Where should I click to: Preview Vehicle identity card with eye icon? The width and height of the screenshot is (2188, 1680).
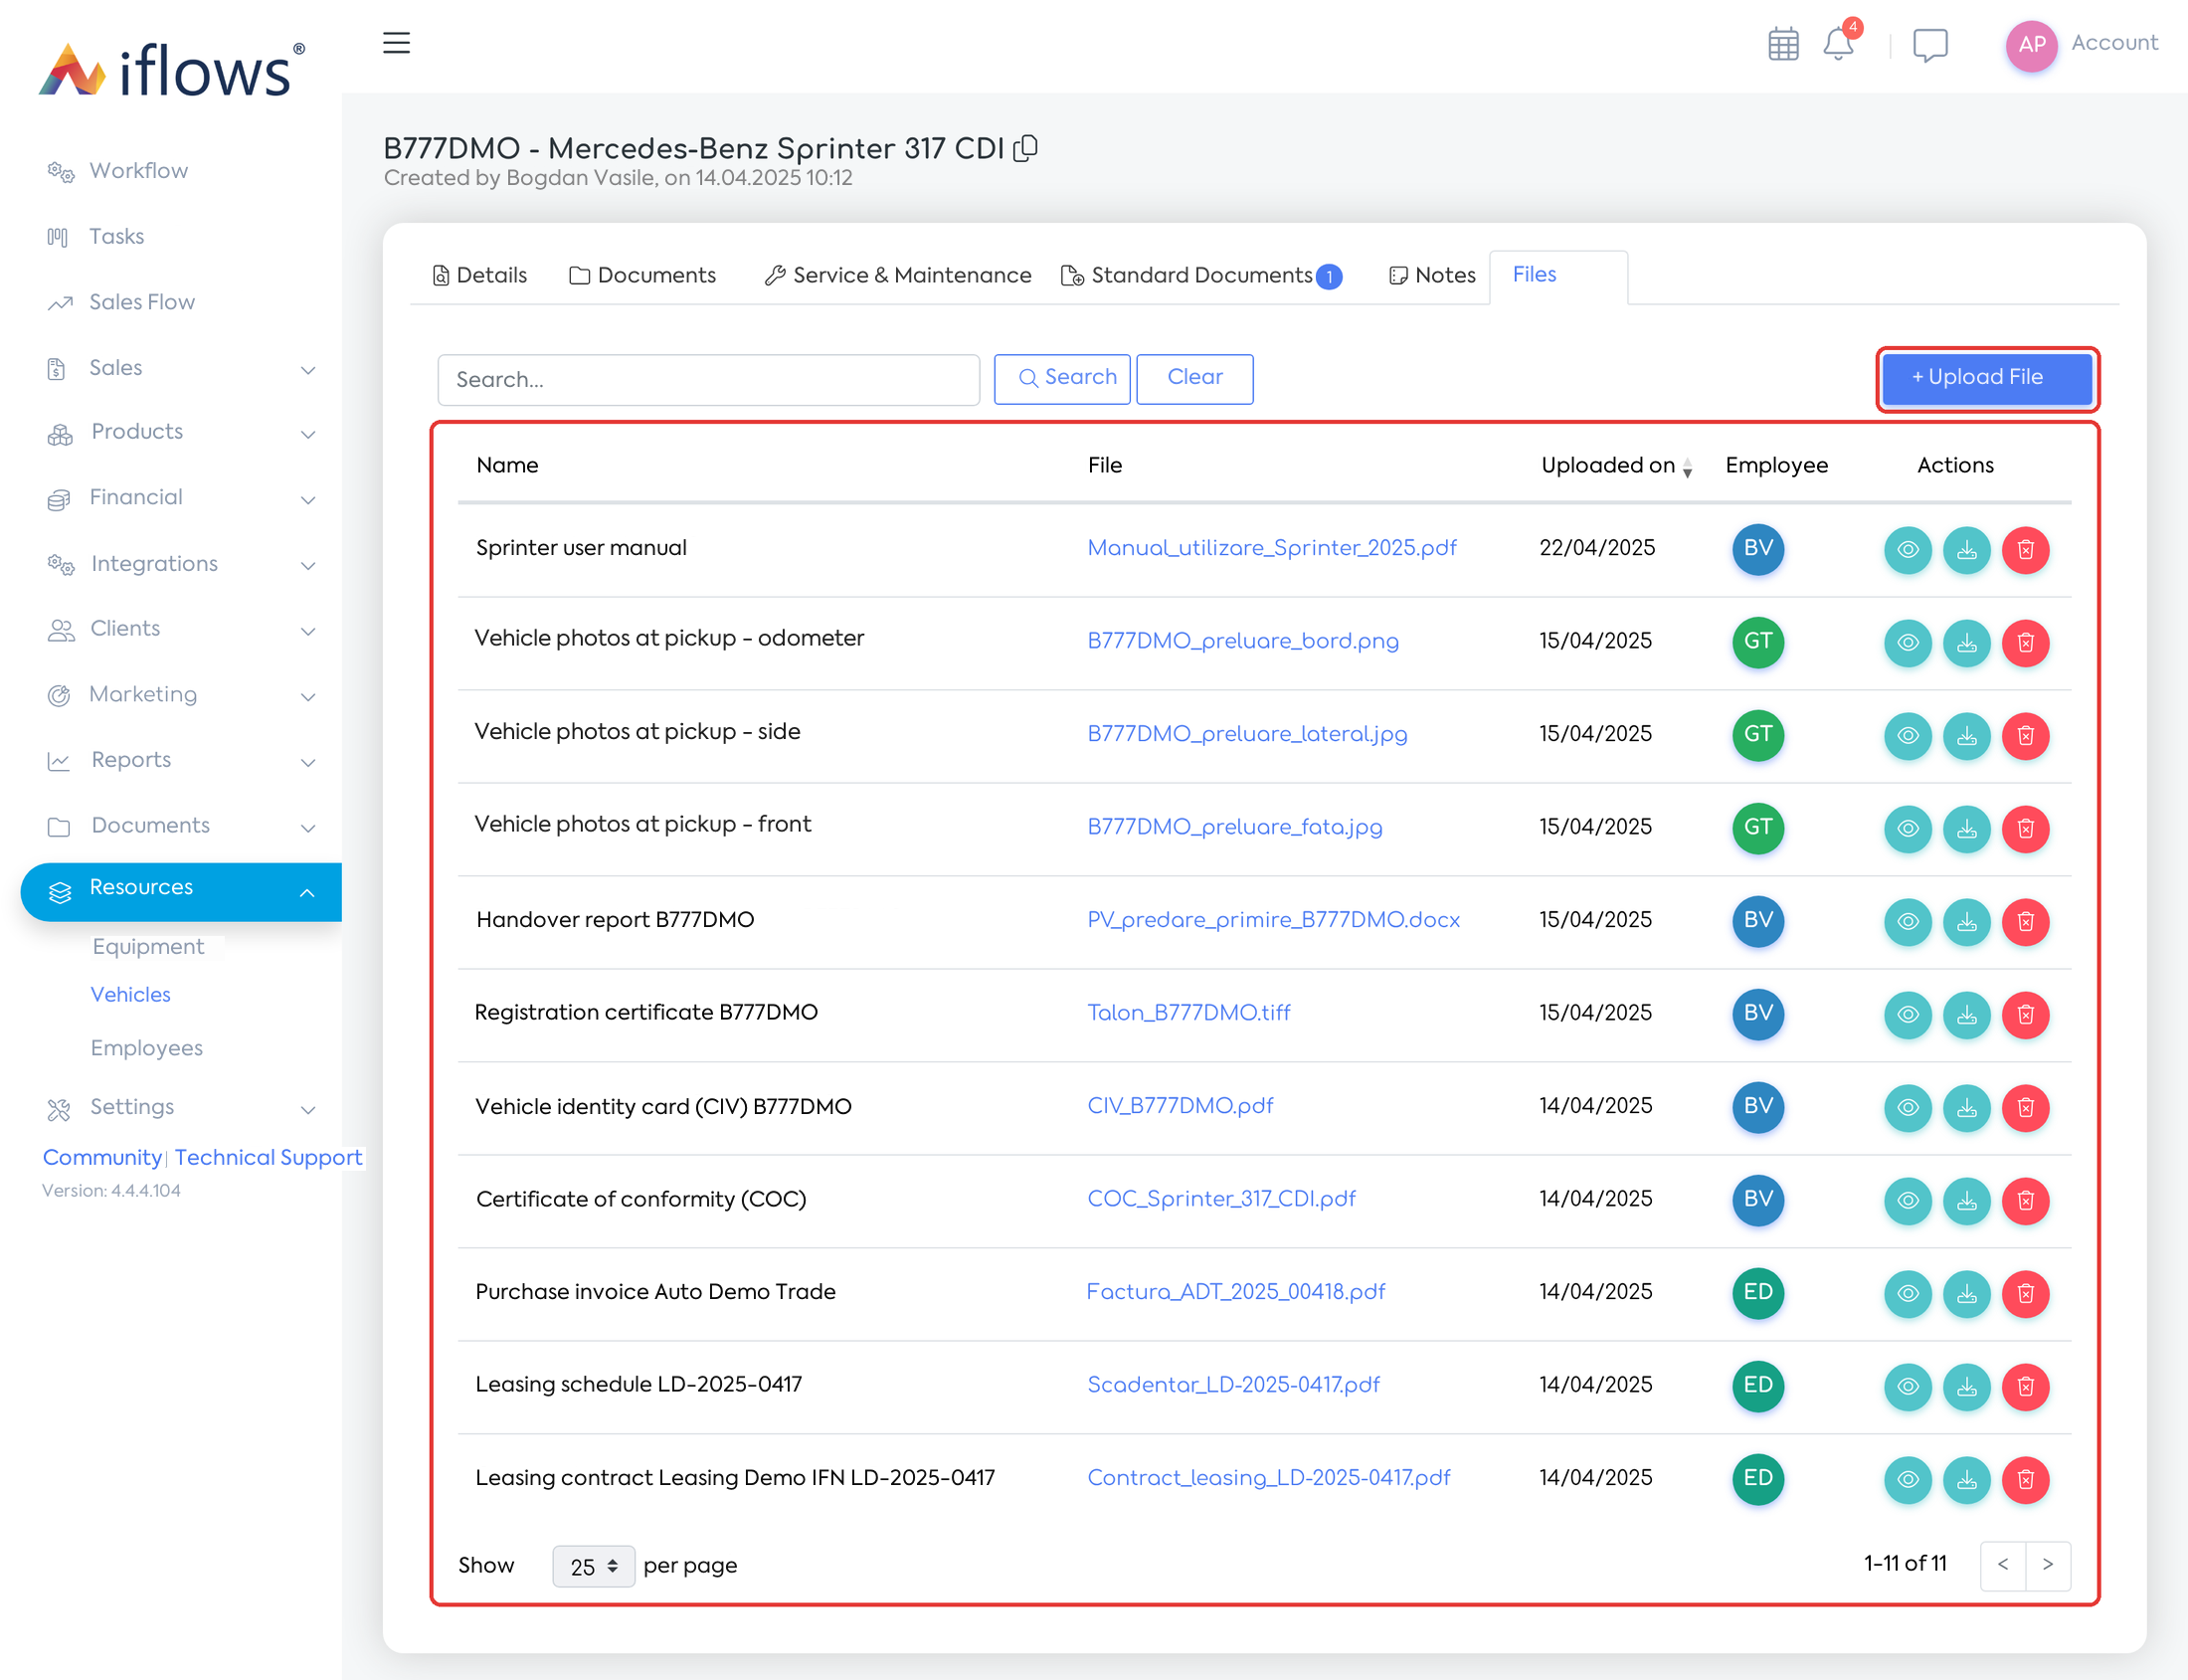point(1907,1108)
